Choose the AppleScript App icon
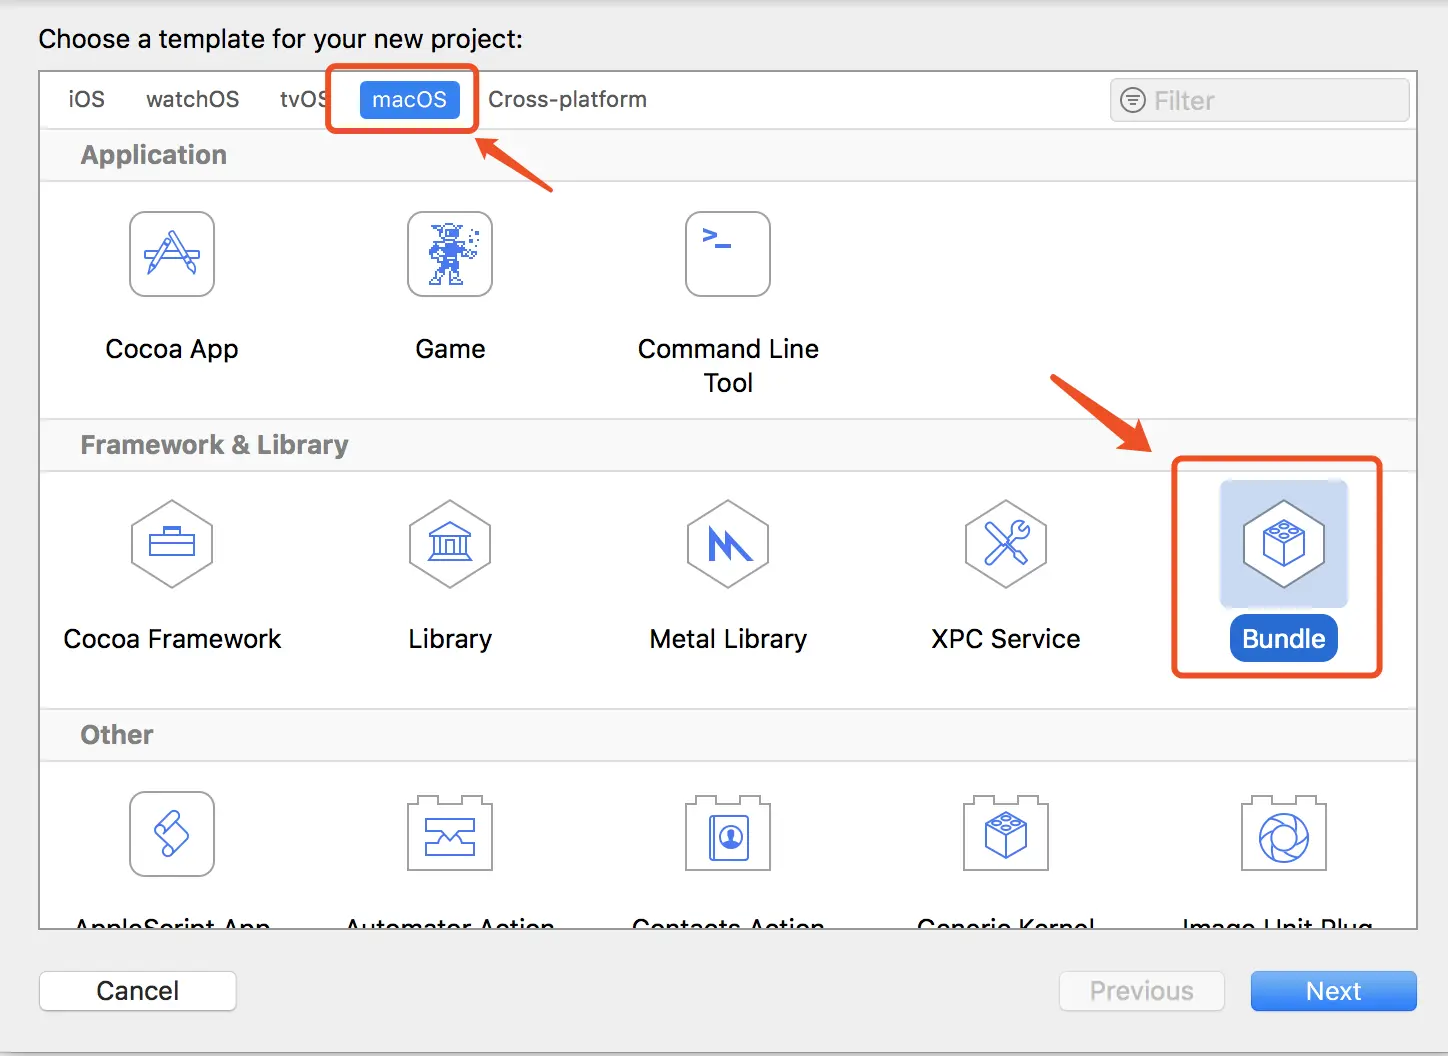The height and width of the screenshot is (1056, 1448). (x=172, y=834)
